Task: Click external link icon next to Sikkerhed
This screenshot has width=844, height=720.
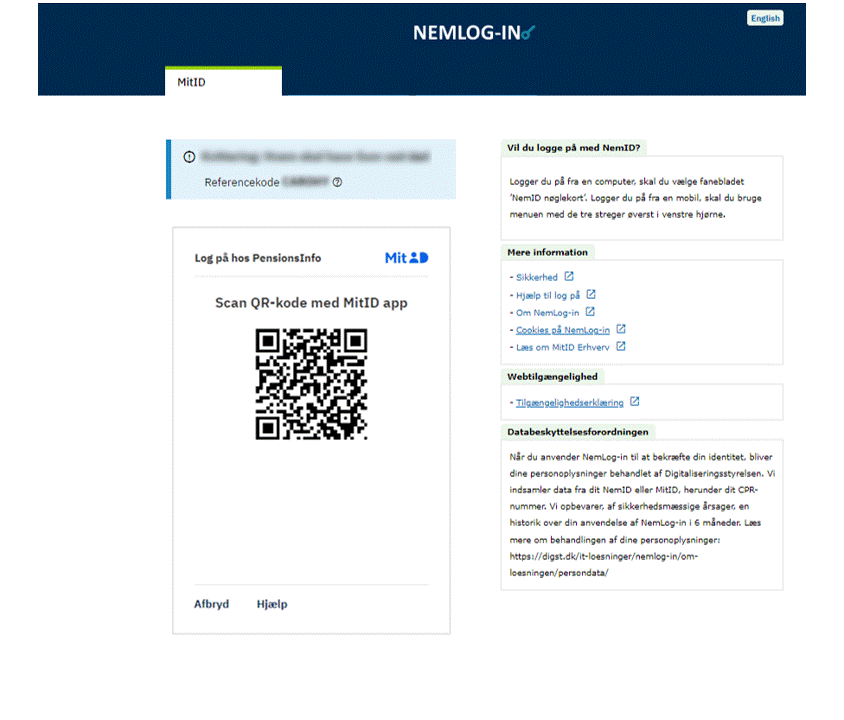Action: pyautogui.click(x=569, y=277)
